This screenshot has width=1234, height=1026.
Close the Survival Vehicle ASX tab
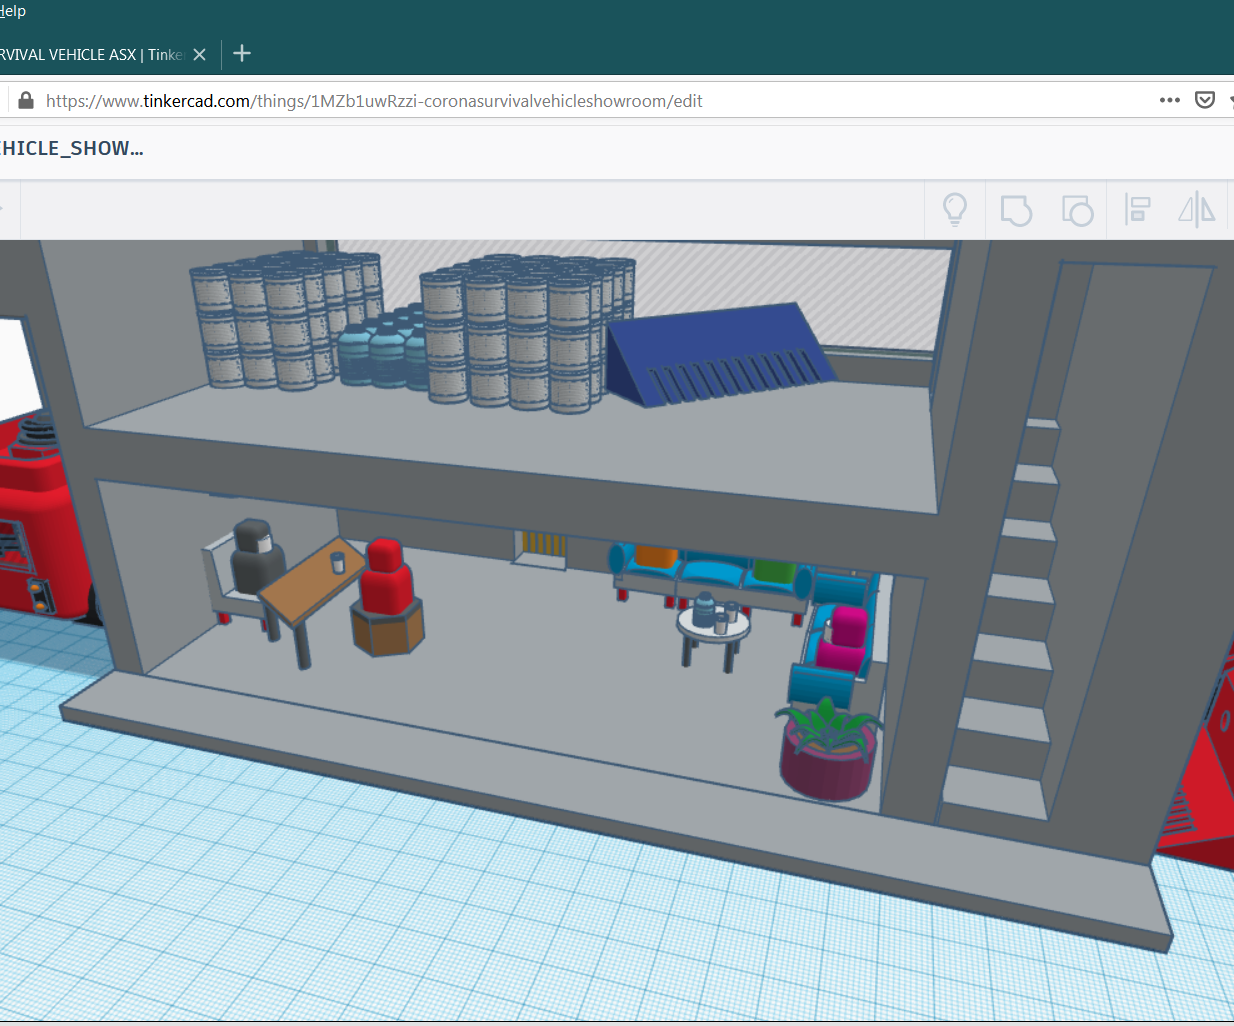tap(200, 55)
